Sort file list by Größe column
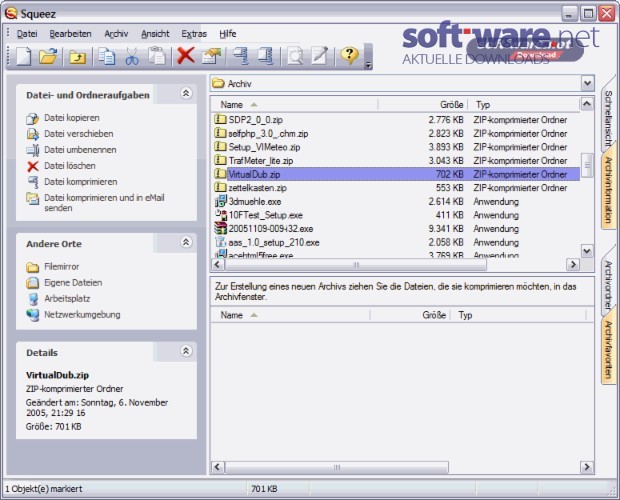This screenshot has height=500, width=620. [x=423, y=105]
